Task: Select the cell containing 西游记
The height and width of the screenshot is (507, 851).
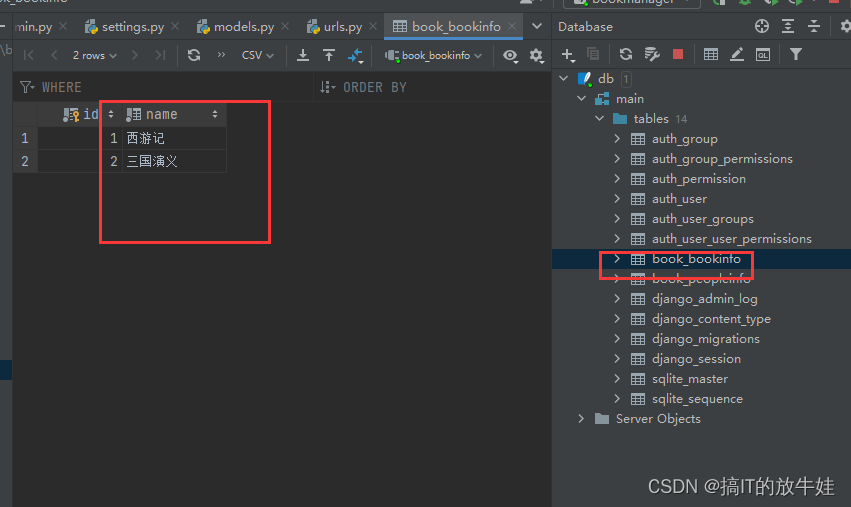Action: [x=174, y=138]
